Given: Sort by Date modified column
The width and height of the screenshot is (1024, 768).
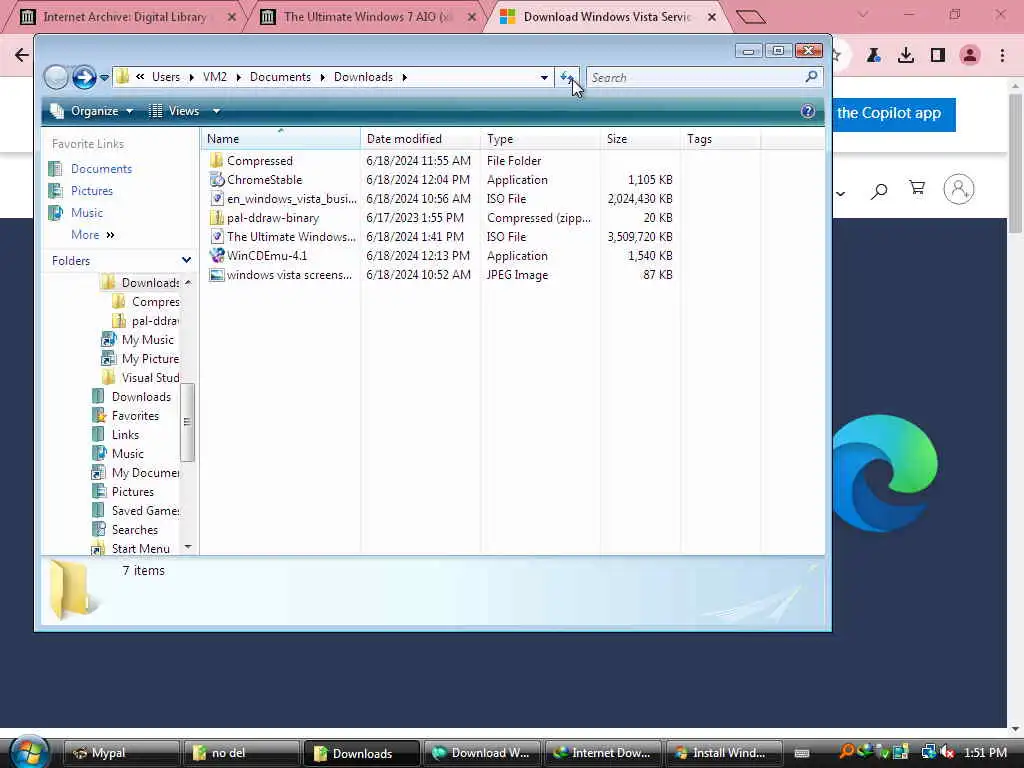Looking at the screenshot, I should tap(421, 138).
